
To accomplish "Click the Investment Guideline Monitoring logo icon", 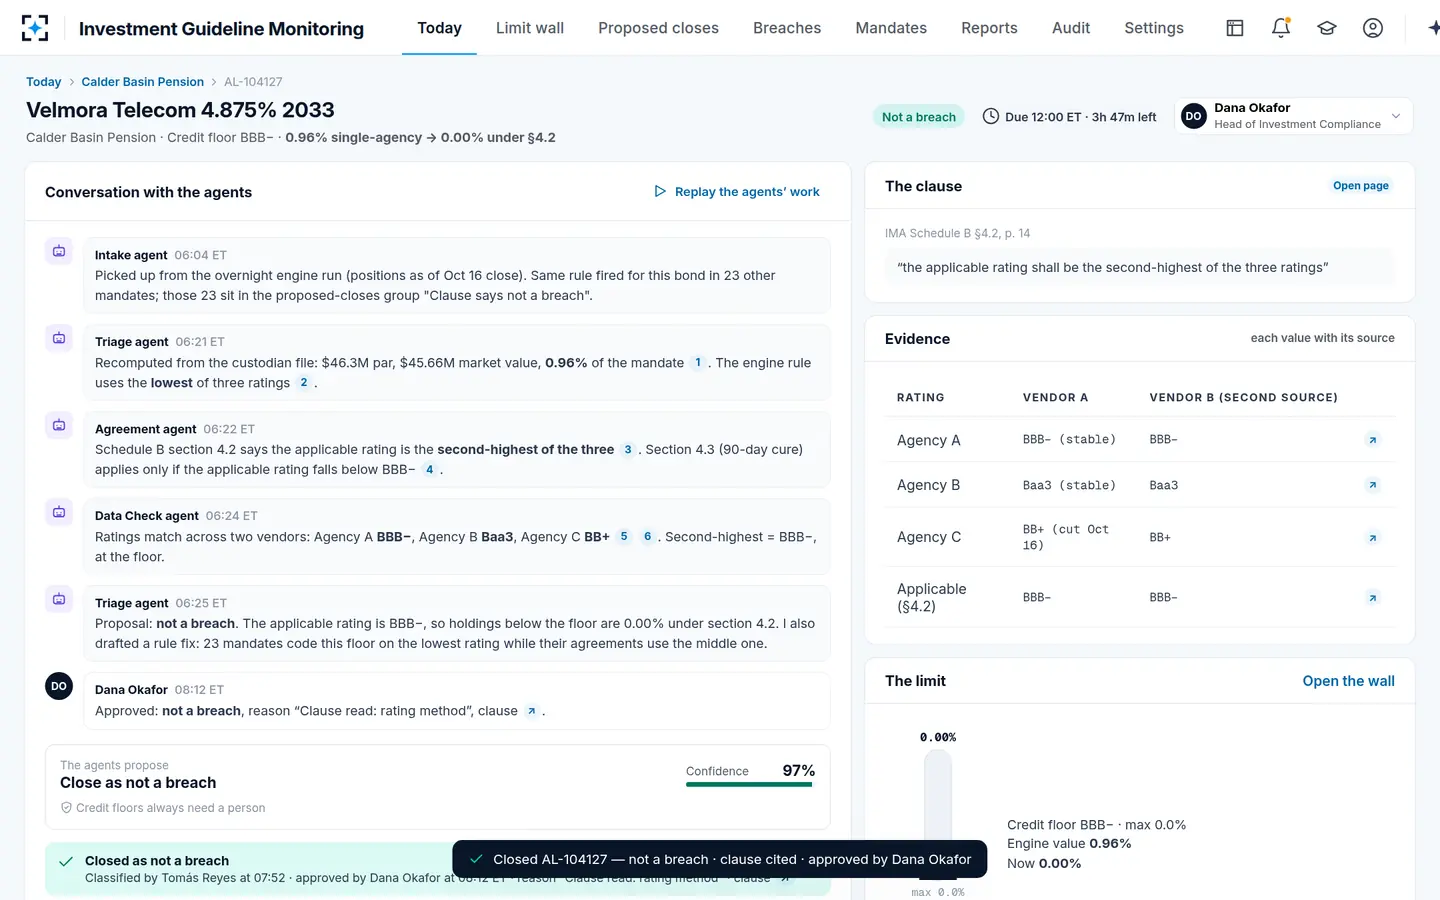I will pos(35,28).
